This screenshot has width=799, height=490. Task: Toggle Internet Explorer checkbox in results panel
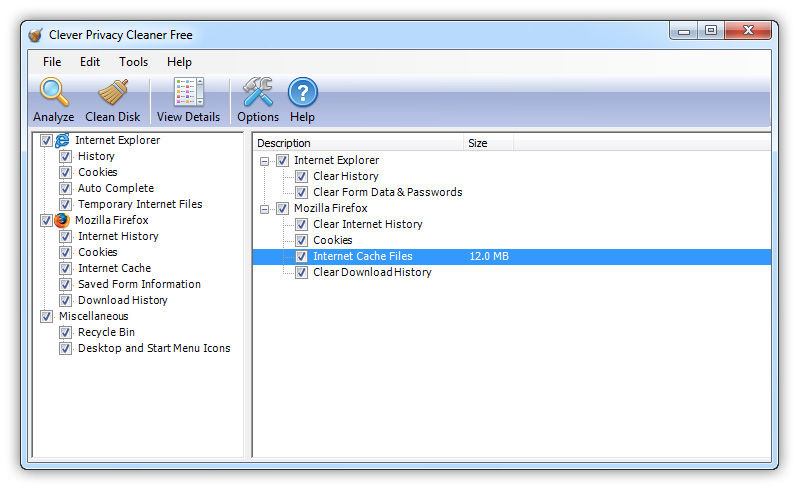click(x=283, y=160)
